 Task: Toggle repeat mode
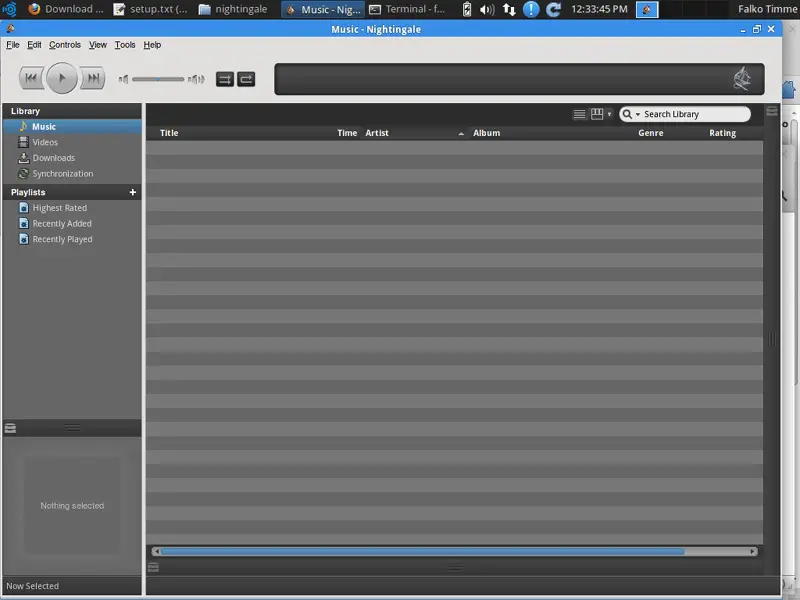point(246,79)
